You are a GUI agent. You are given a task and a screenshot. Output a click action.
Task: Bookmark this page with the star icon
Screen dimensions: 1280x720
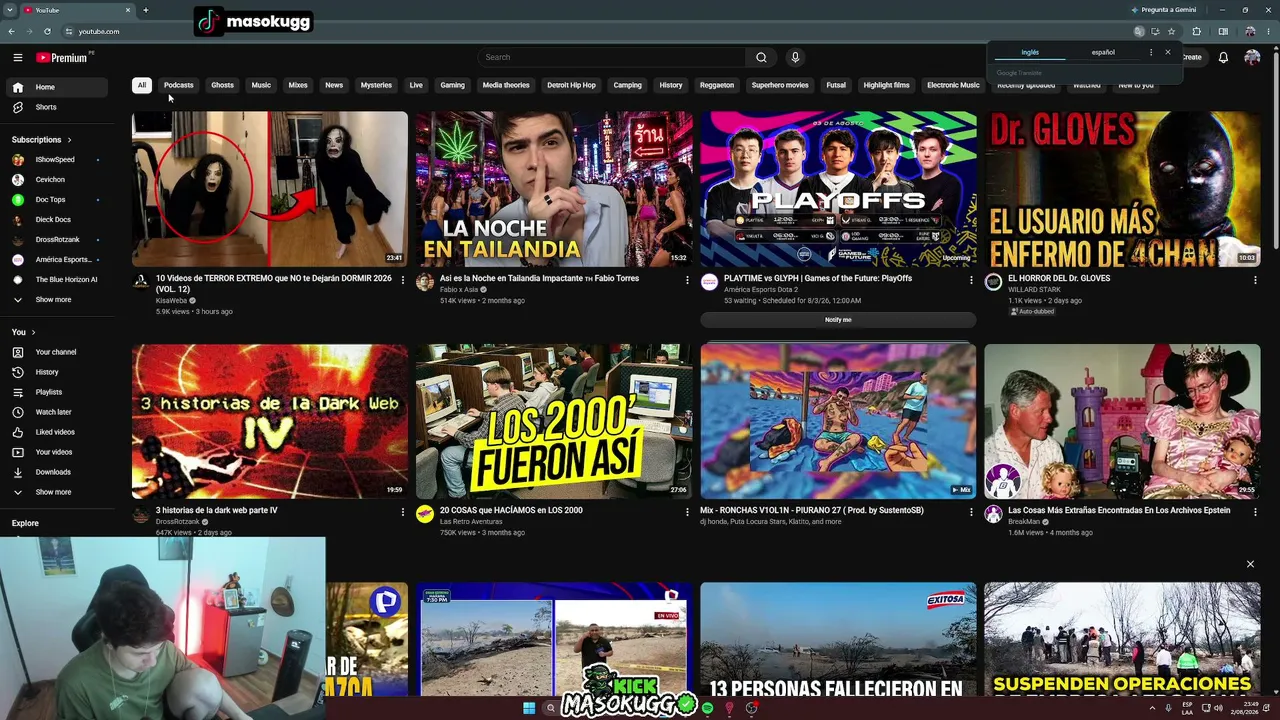click(1171, 31)
